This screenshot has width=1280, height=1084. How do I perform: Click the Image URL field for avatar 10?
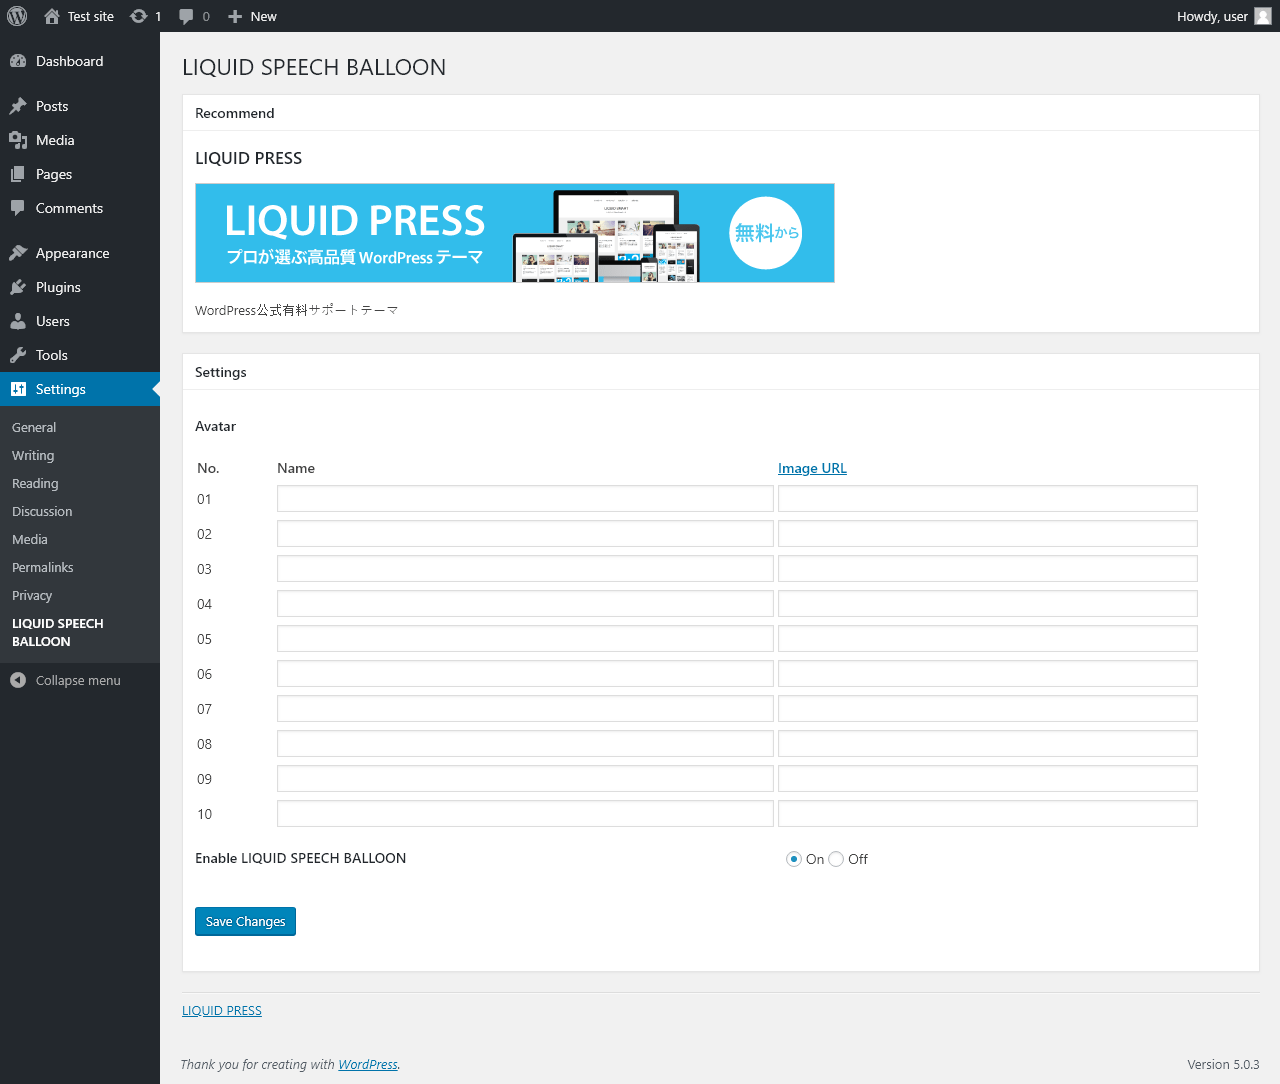988,814
